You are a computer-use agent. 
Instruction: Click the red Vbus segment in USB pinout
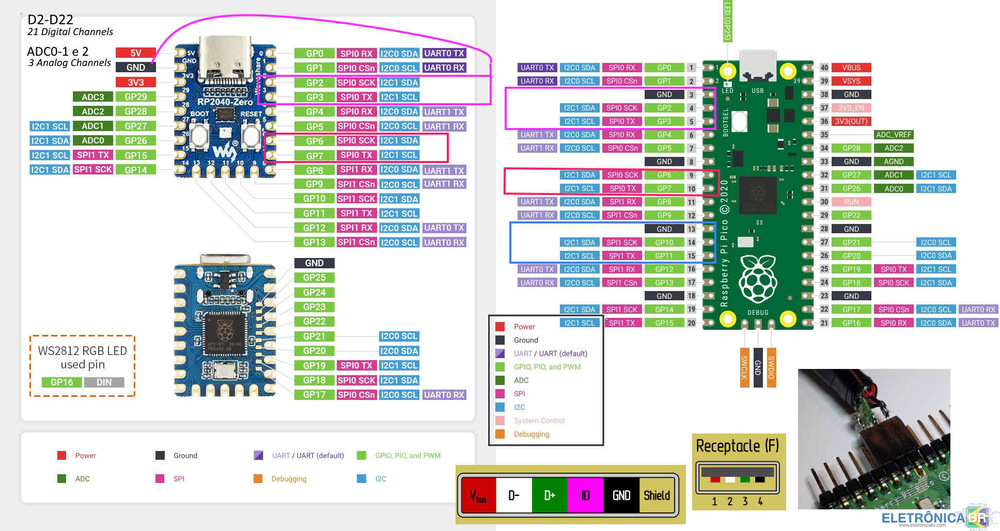pyautogui.click(x=478, y=494)
